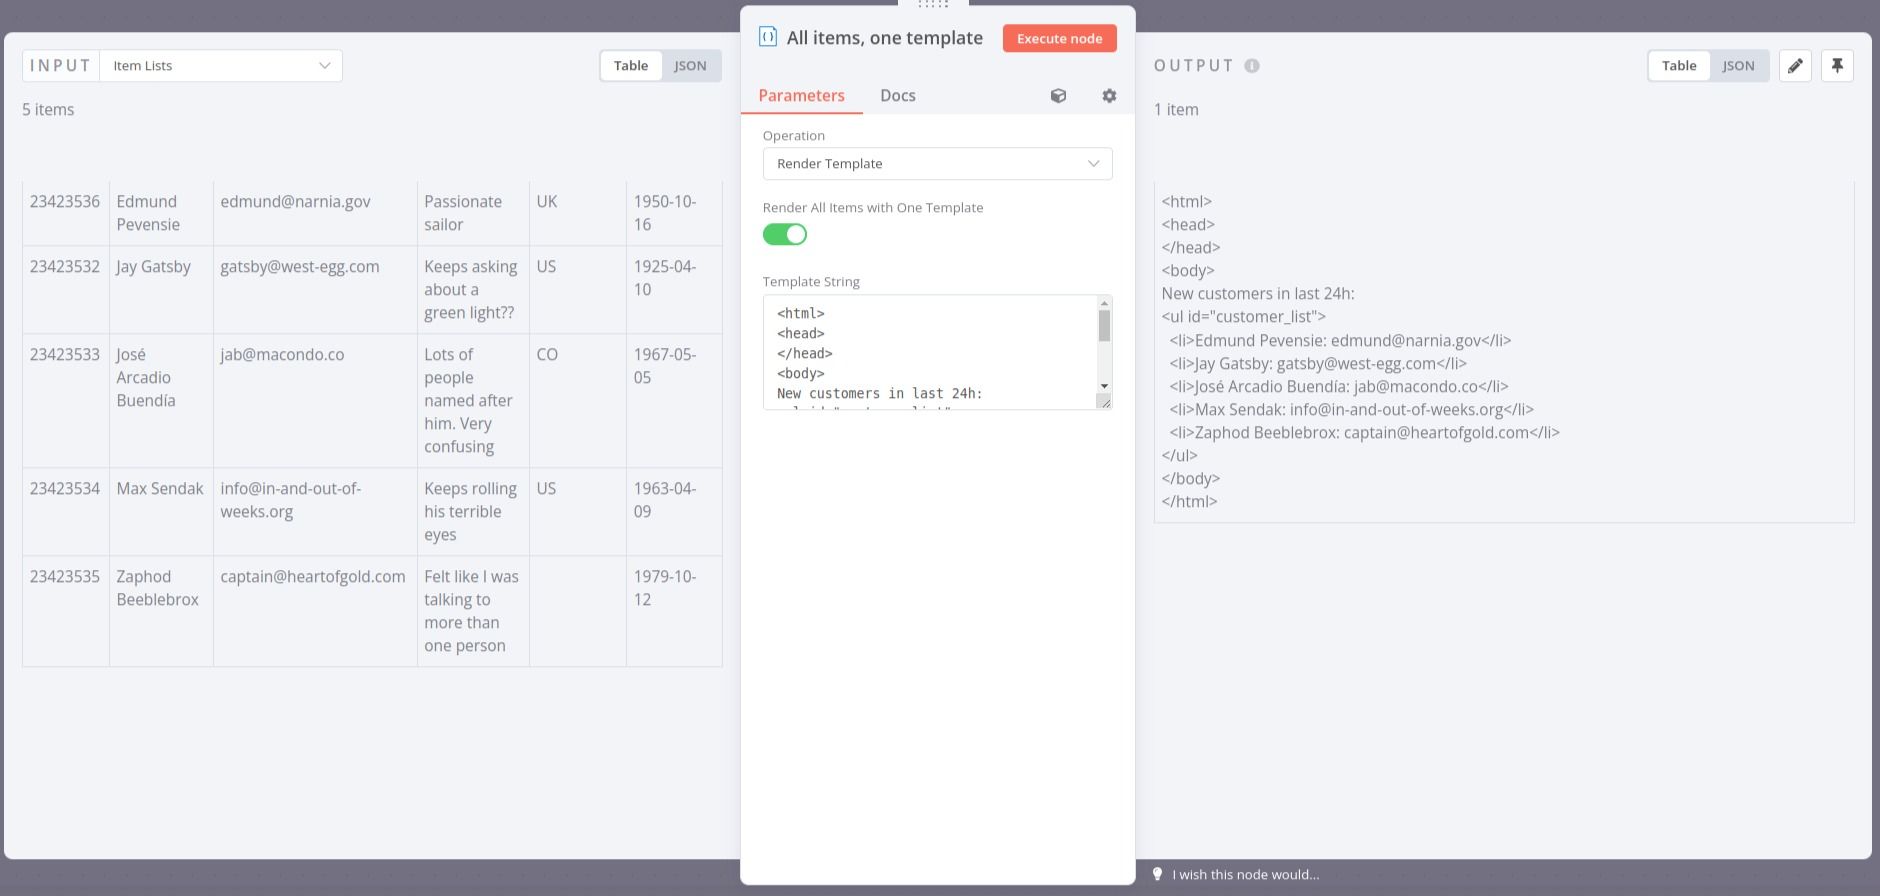Image resolution: width=1880 pixels, height=896 pixels.
Task: Switch output view to JSON
Action: tap(1738, 66)
